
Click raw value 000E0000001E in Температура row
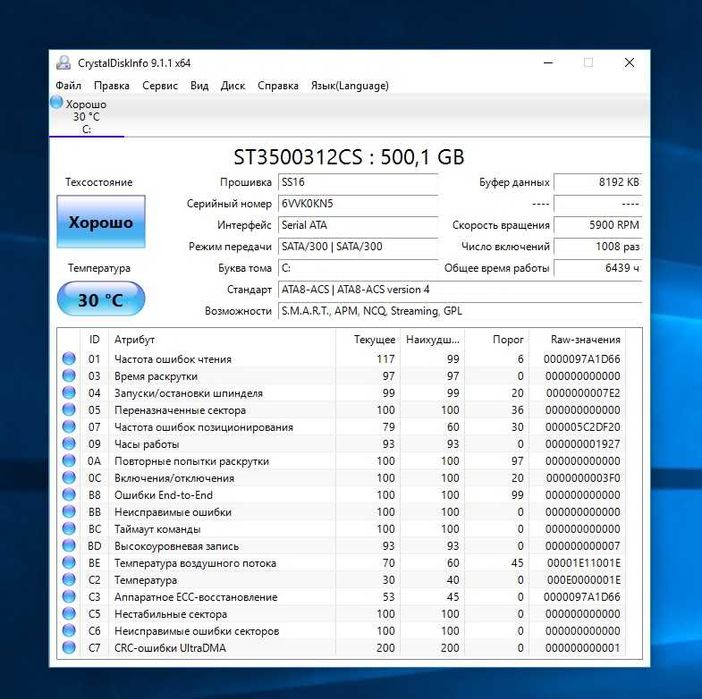pos(583,580)
